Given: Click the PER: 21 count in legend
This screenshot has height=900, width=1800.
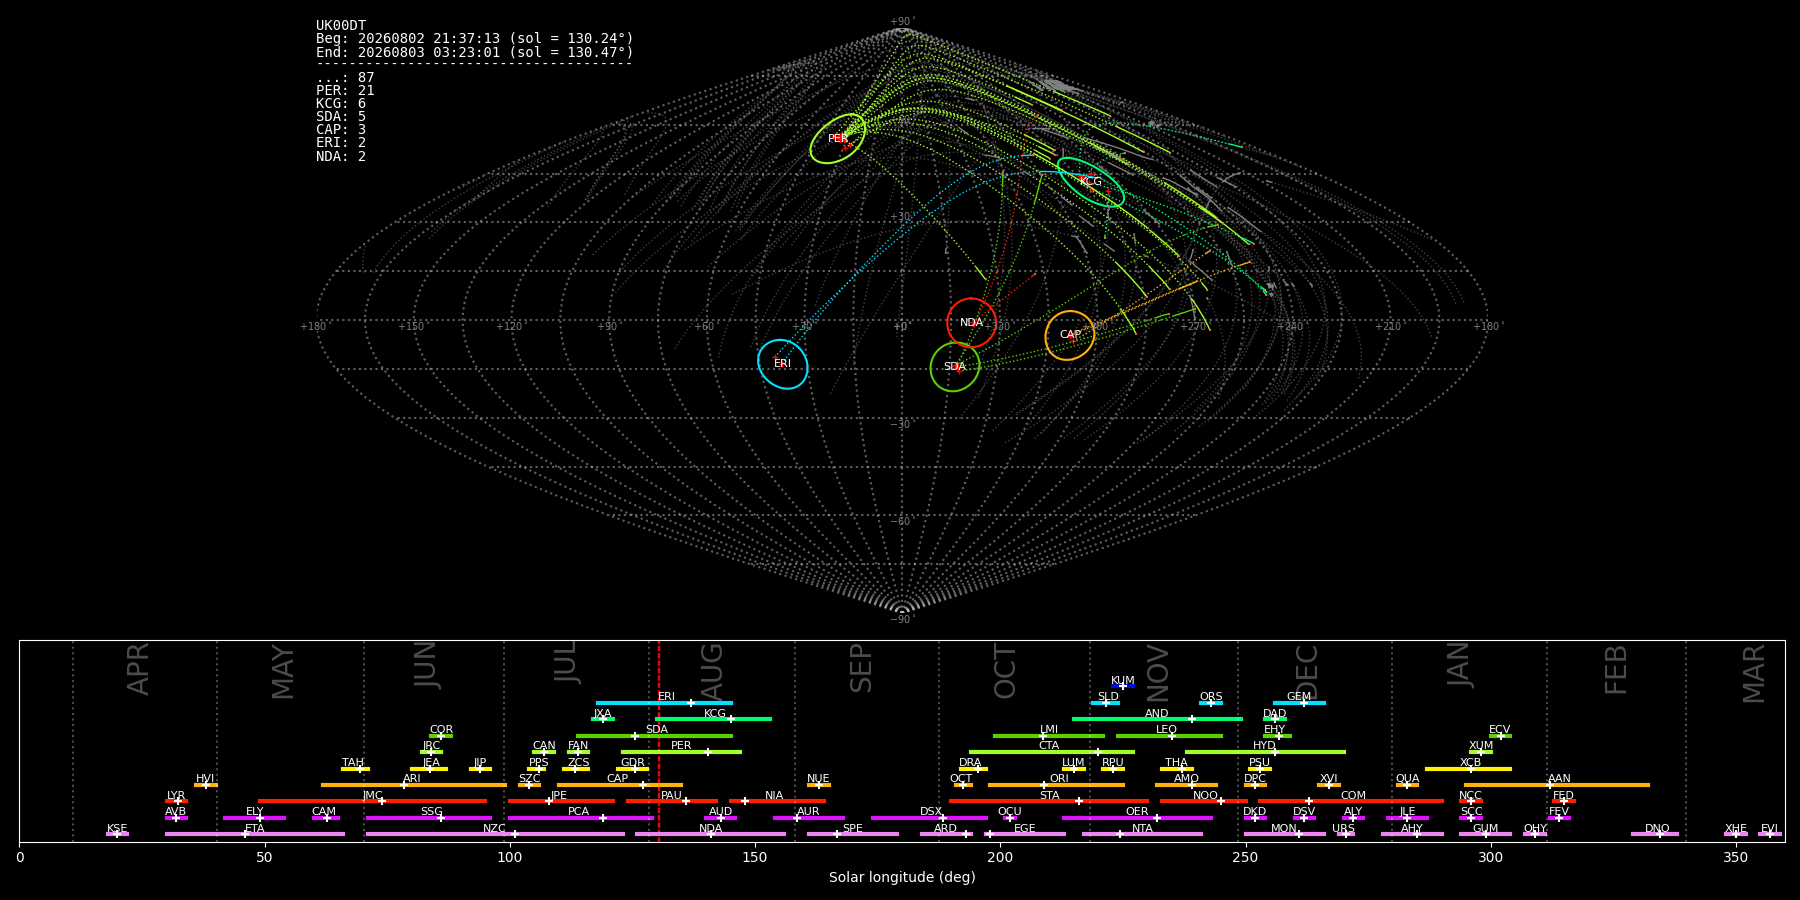Looking at the screenshot, I should [345, 91].
